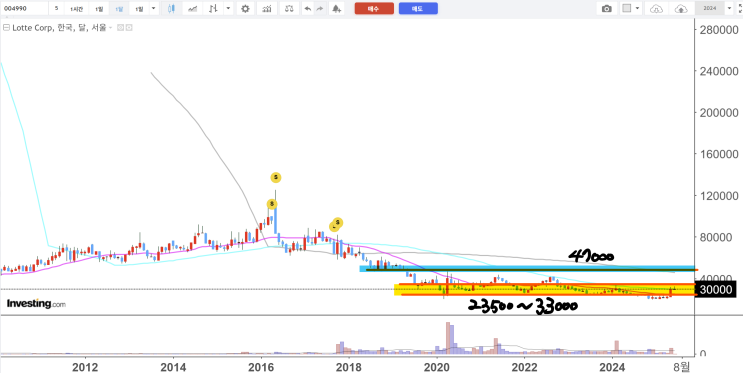The height and width of the screenshot is (373, 743).
Task: Click the 2012 label on time axis
Action: click(85, 366)
